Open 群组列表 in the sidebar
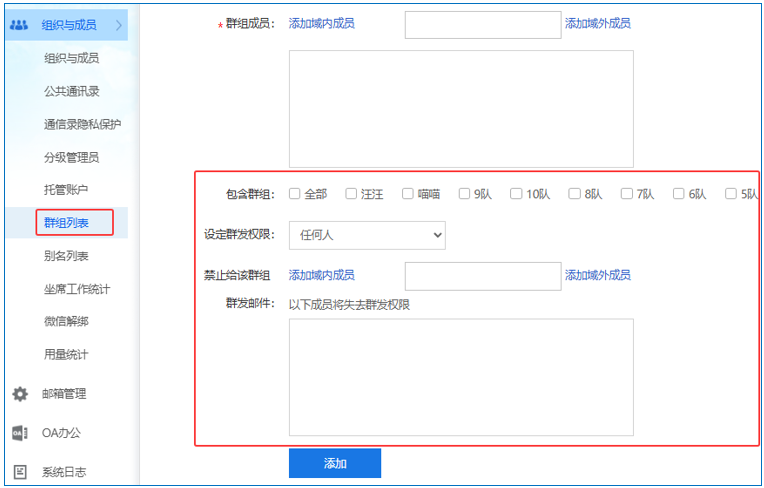The height and width of the screenshot is (488, 764). 67,222
